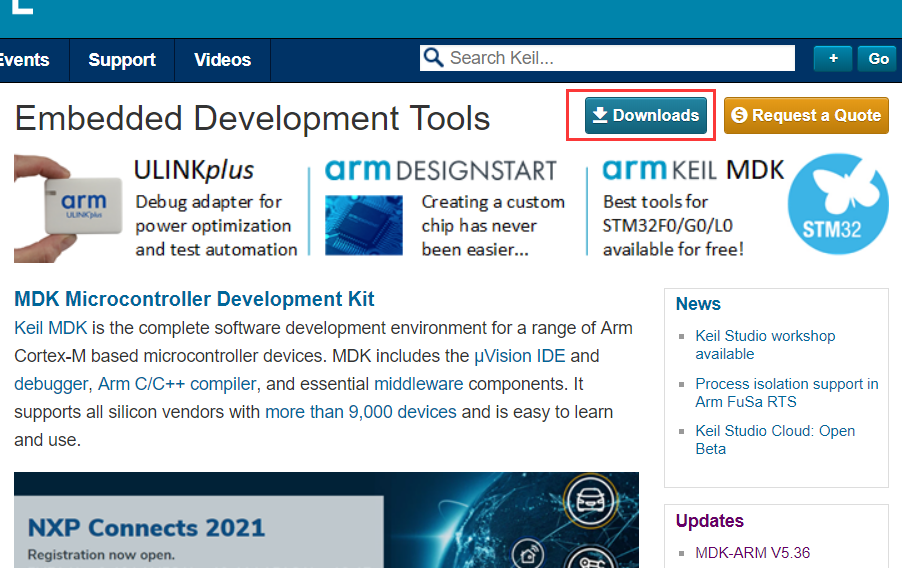The image size is (902, 568).
Task: Open the Events menu
Action: 24,60
